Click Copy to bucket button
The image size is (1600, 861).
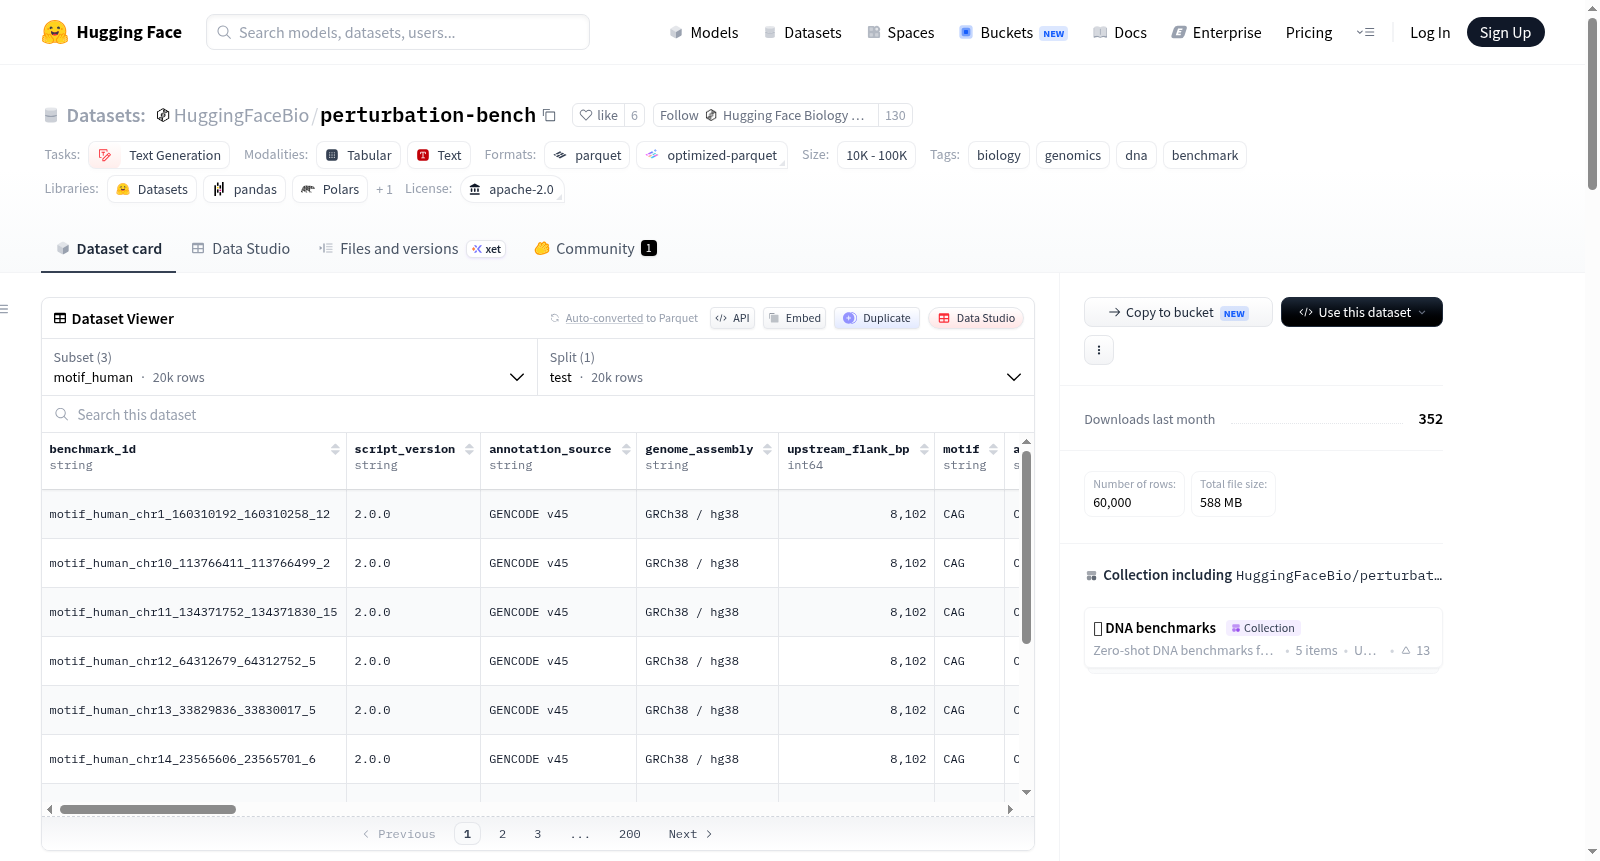[1178, 312]
